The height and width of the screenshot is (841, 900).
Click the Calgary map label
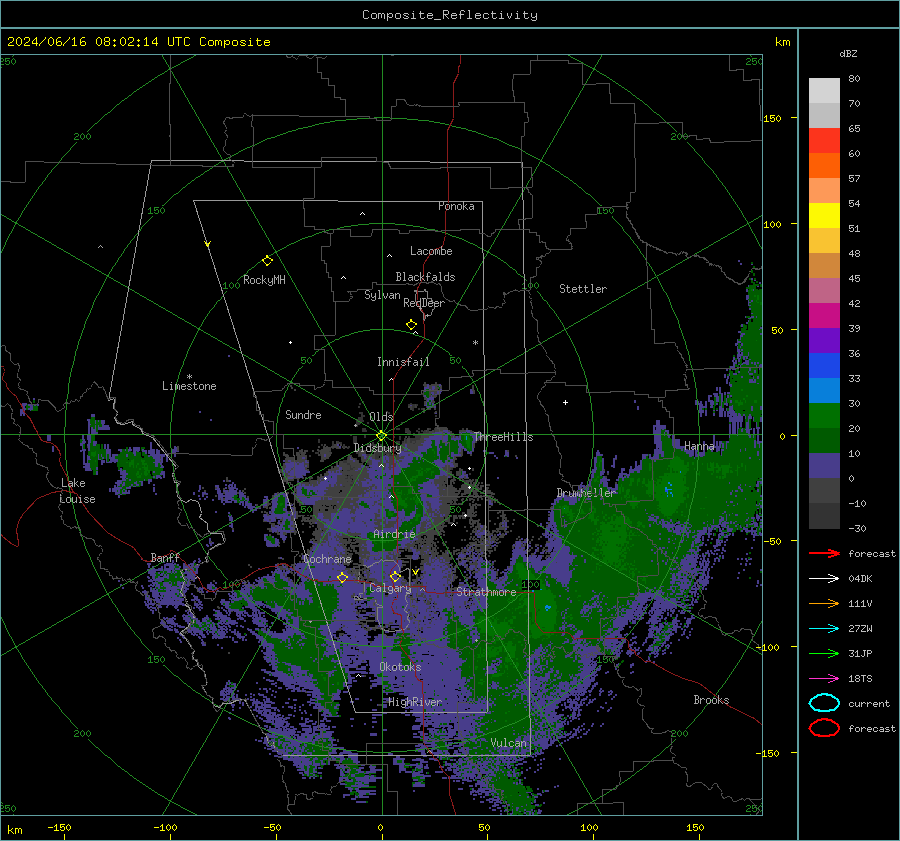pos(390,588)
